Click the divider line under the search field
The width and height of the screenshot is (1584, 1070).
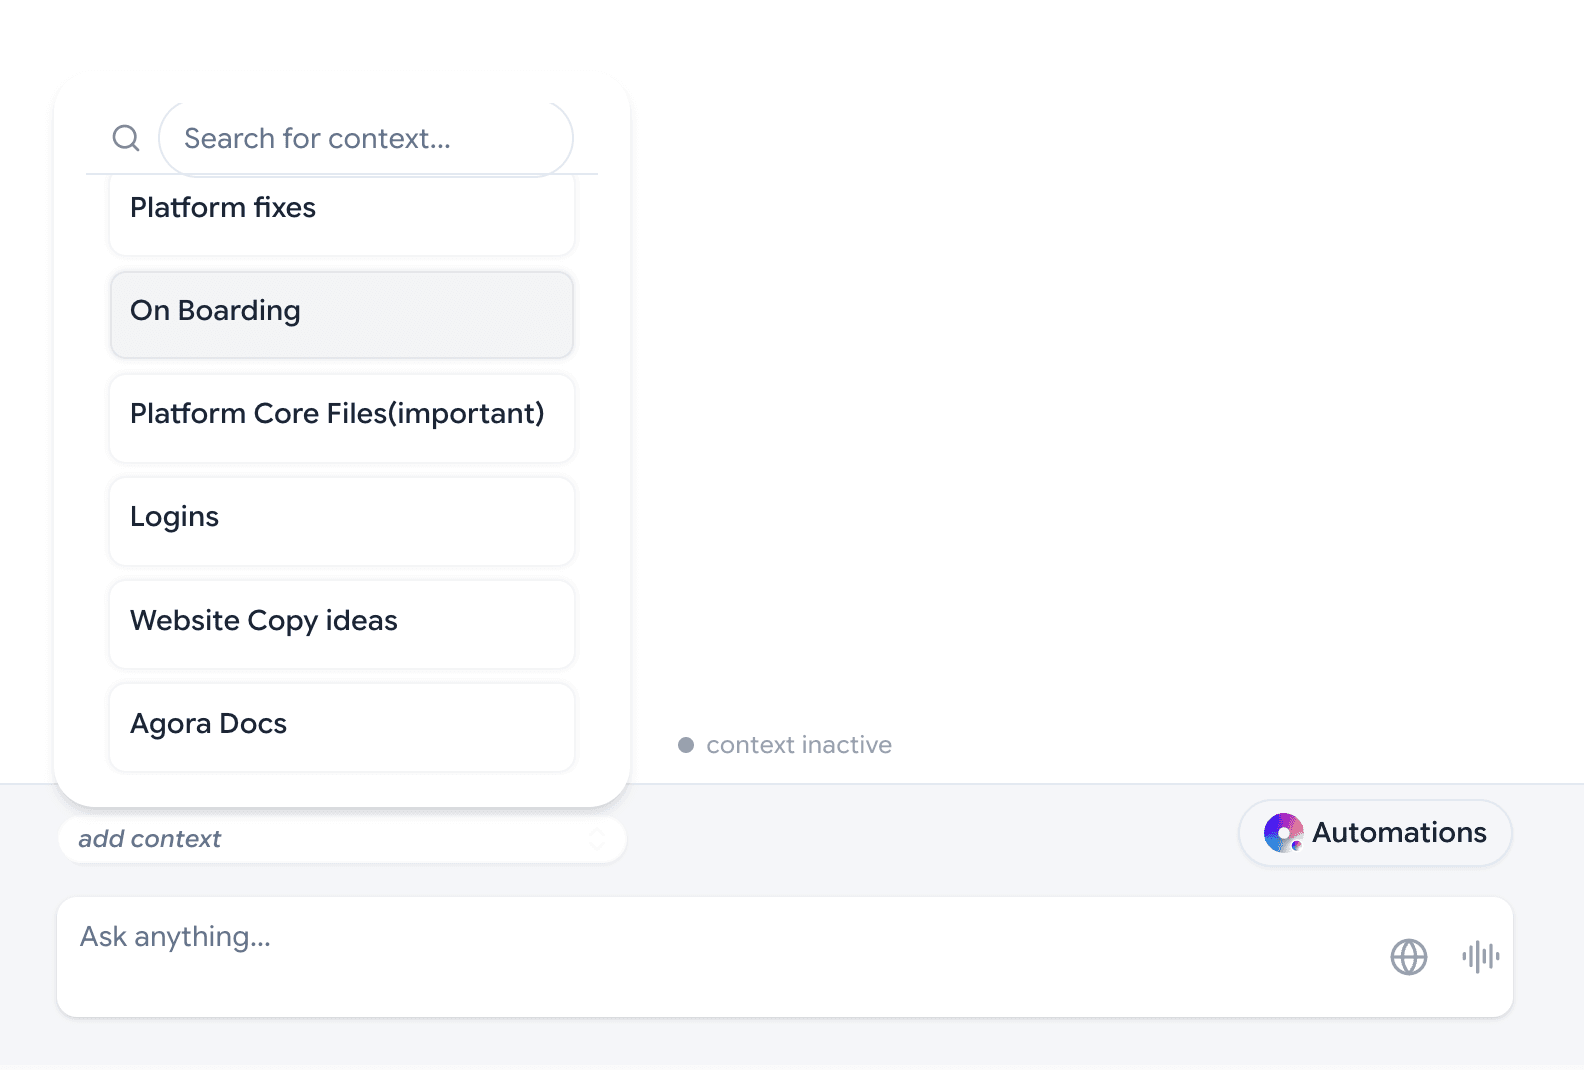[341, 174]
